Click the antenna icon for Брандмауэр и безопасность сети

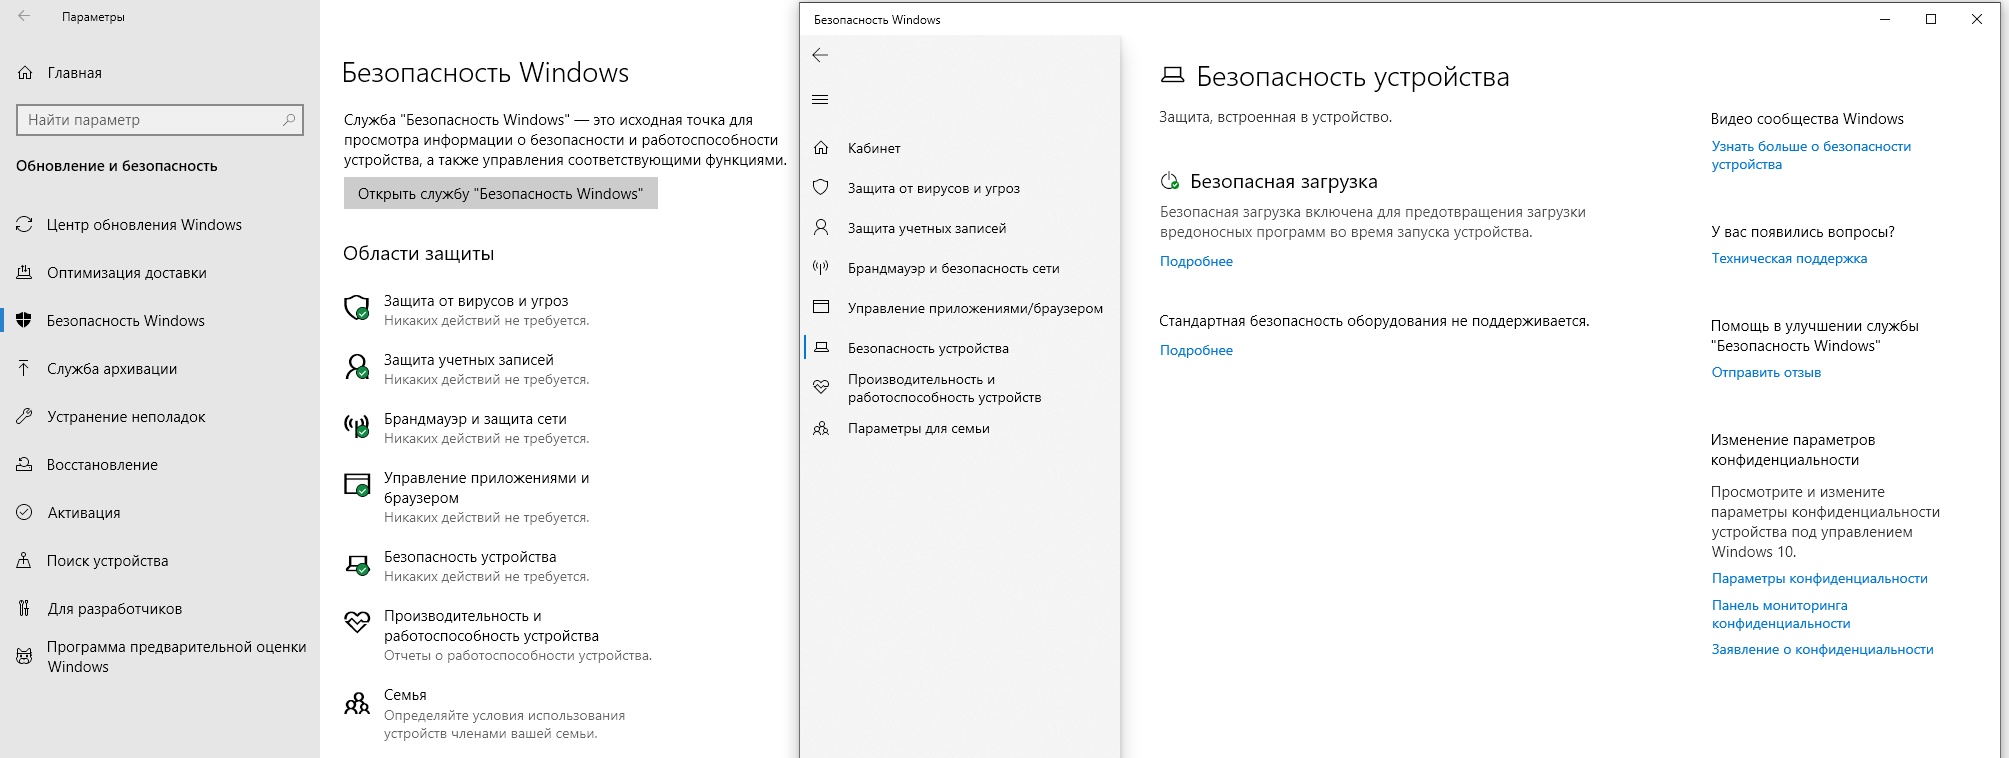(821, 268)
